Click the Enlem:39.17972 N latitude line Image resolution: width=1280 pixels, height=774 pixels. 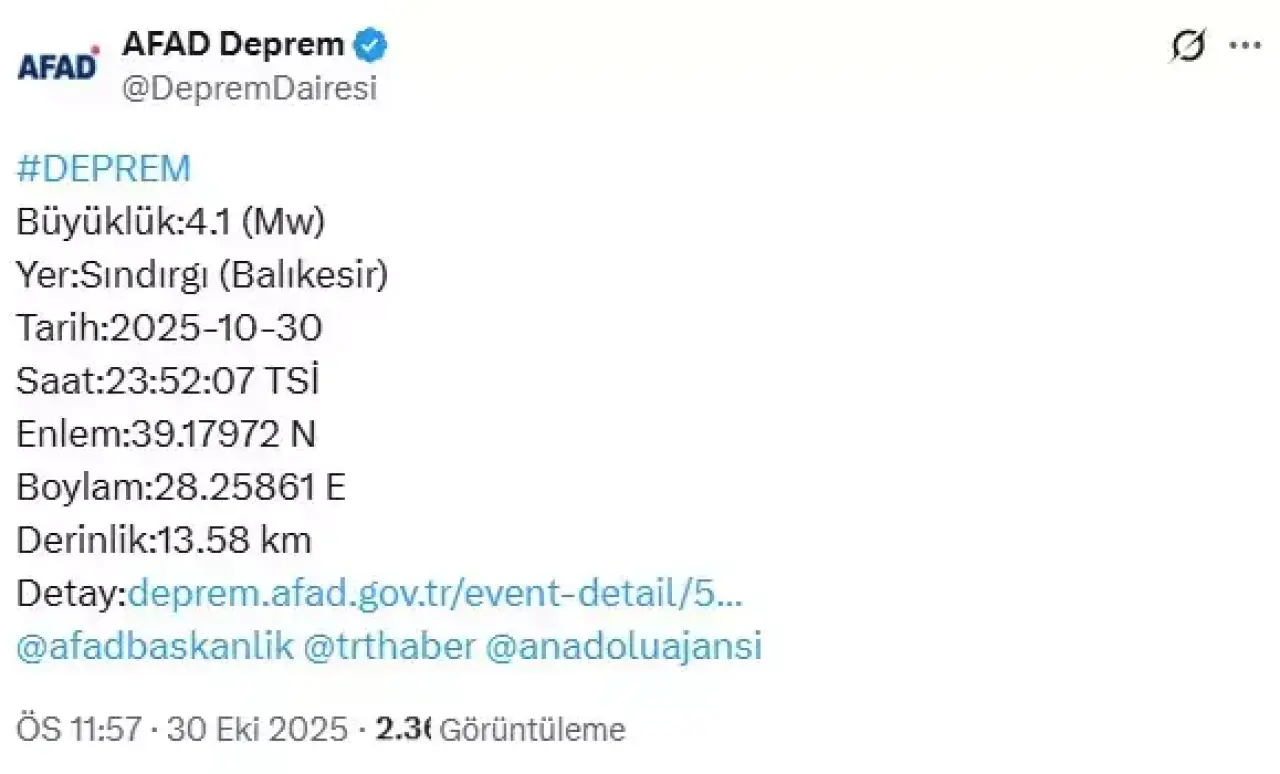pos(167,434)
